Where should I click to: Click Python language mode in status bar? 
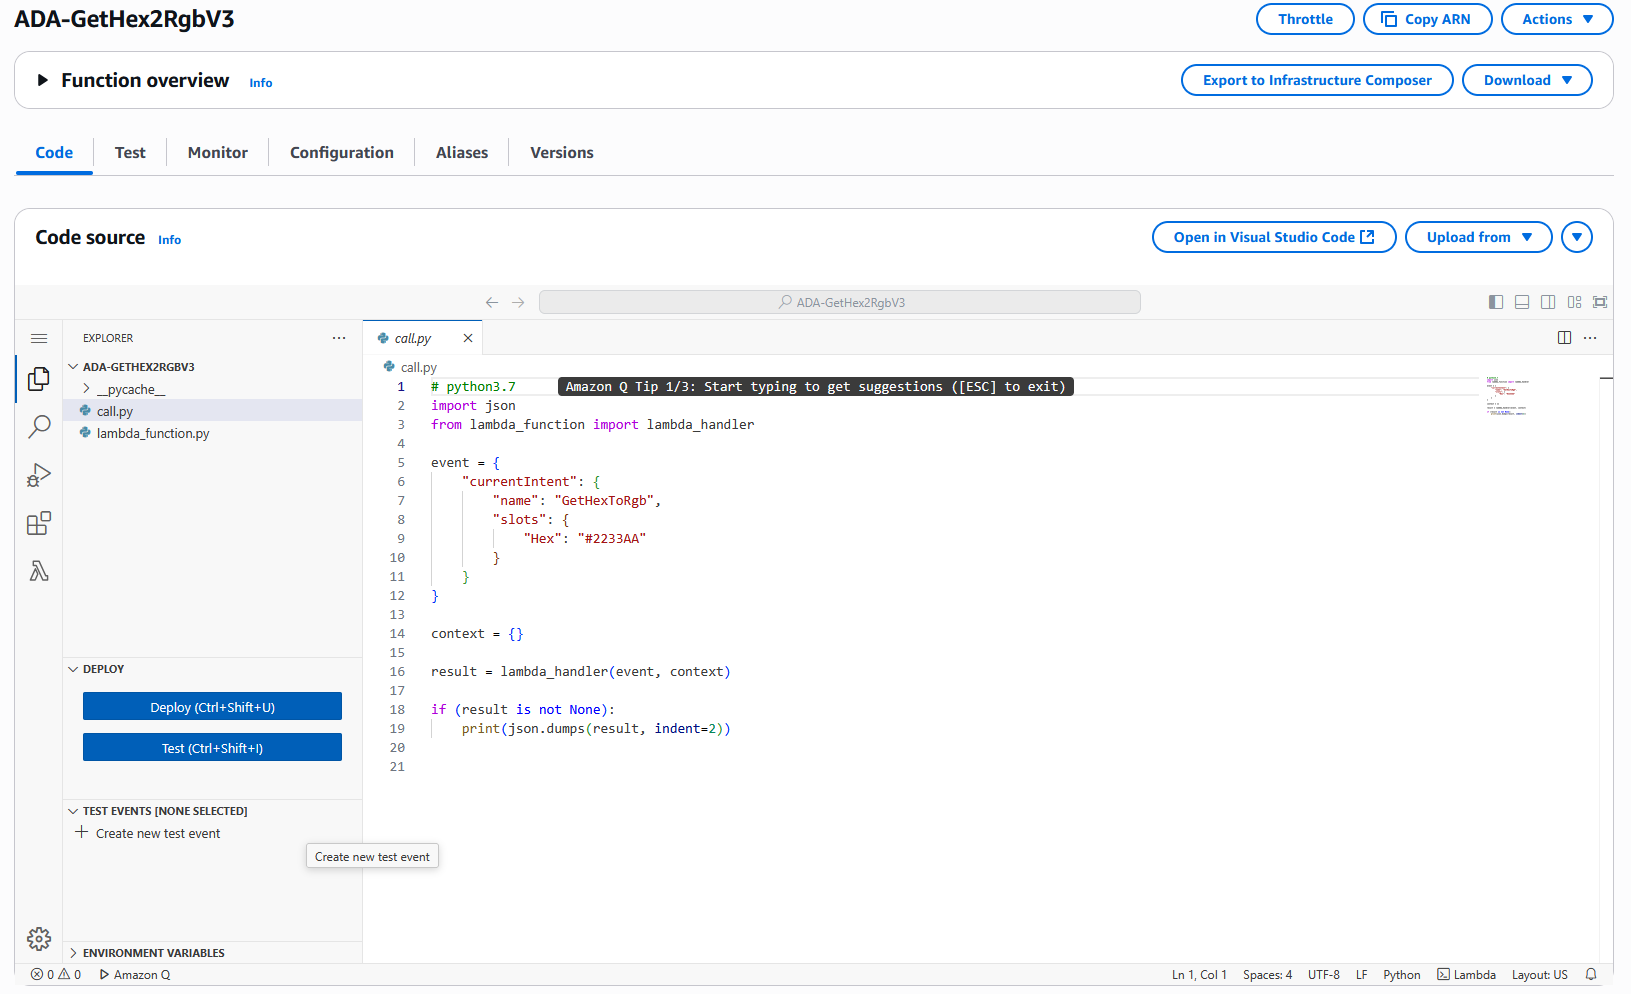(x=1402, y=974)
